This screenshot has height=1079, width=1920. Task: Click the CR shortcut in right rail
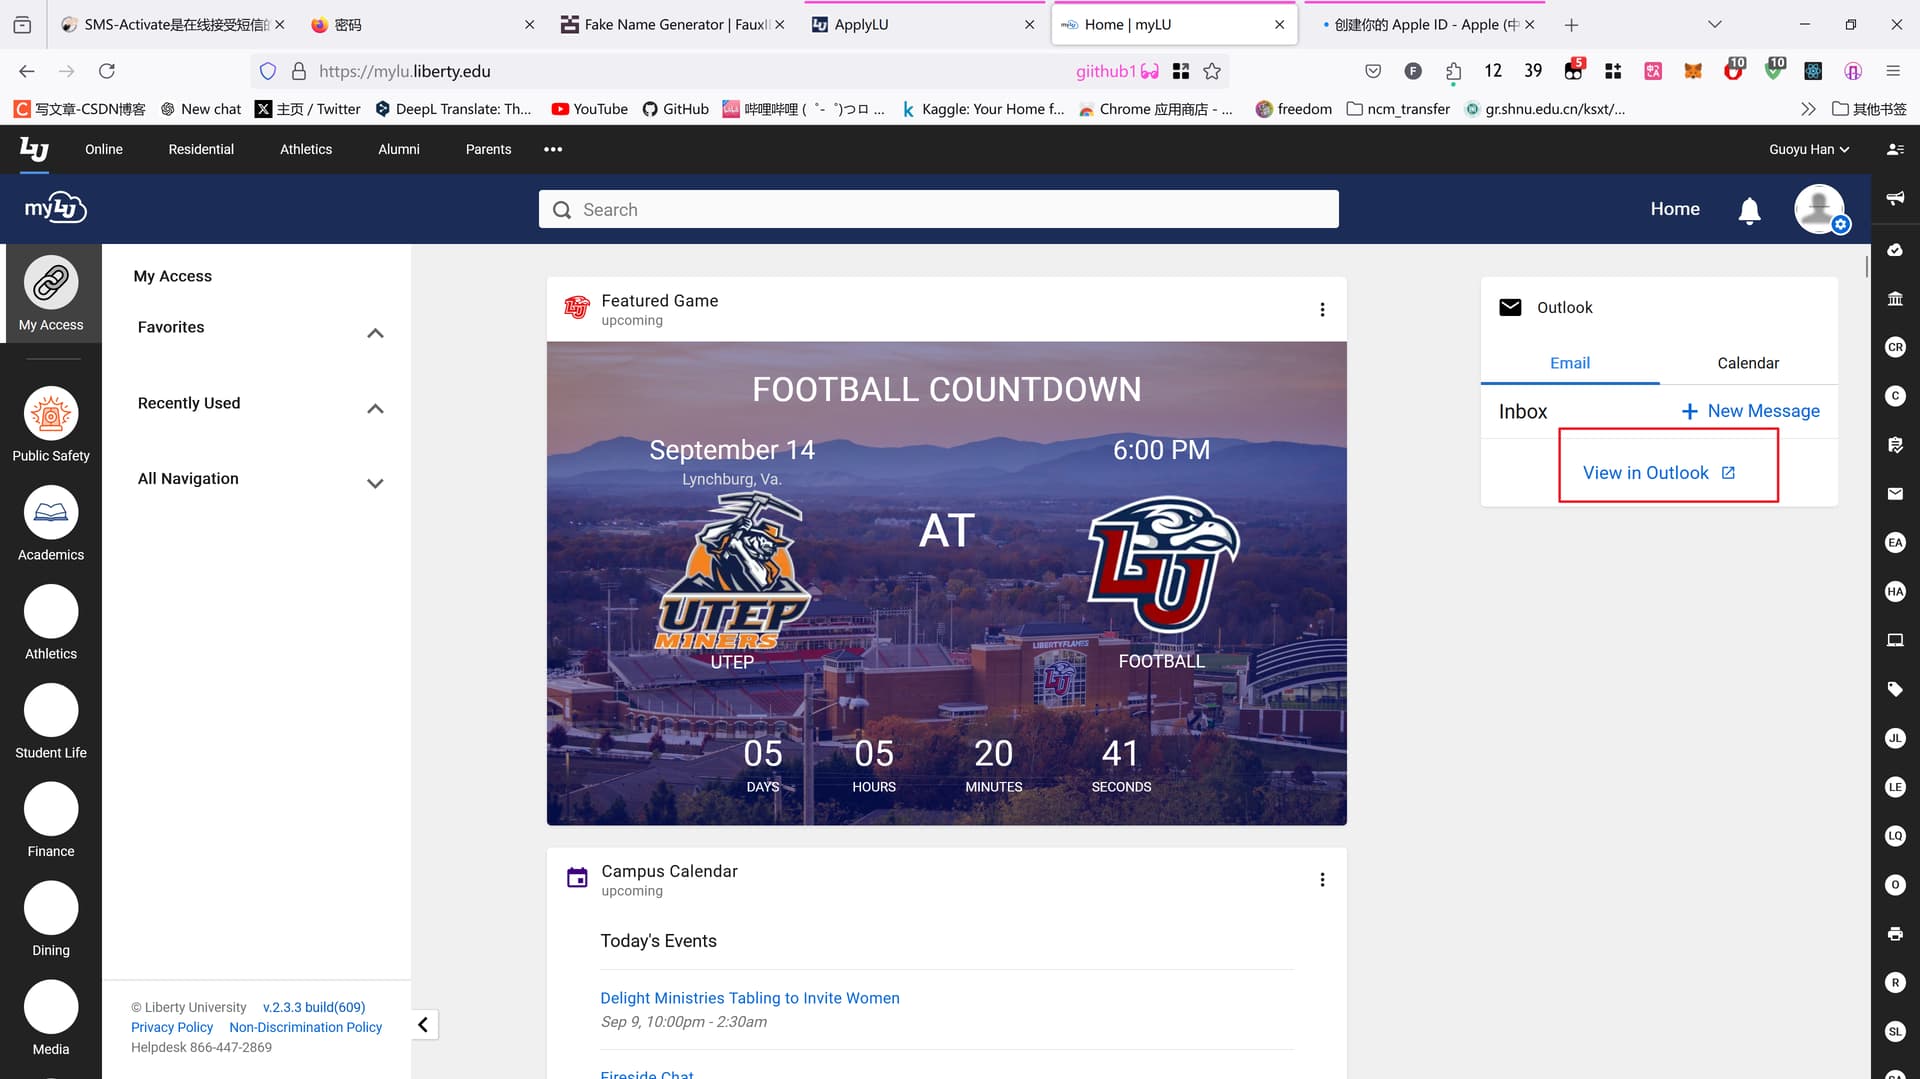[1895, 347]
